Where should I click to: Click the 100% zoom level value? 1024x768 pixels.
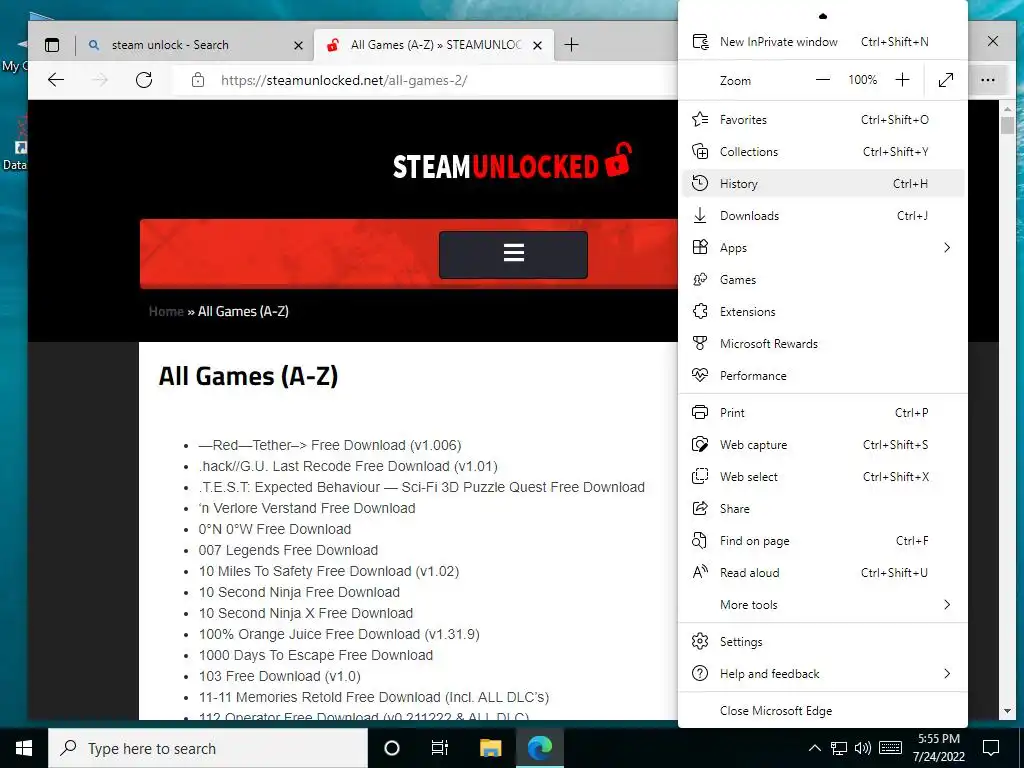coord(862,80)
